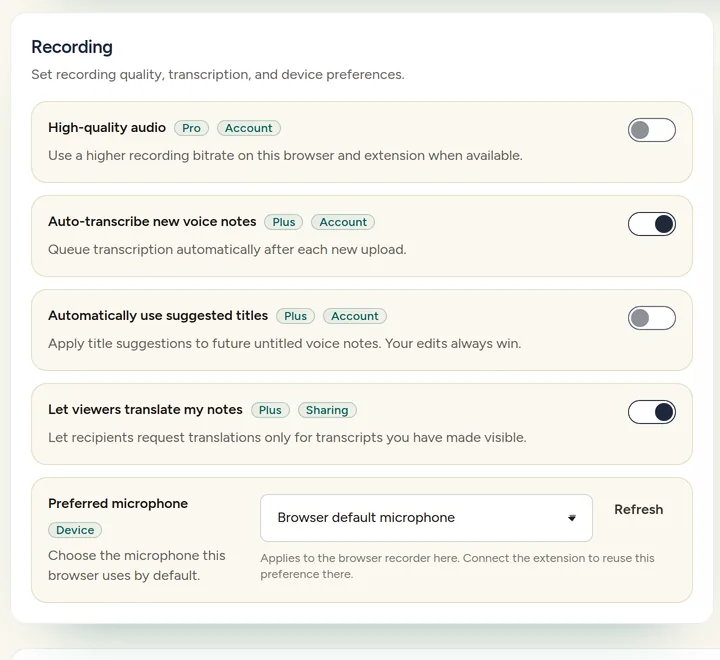Click 'Let recipients request translations' description
The image size is (720, 660).
pos(287,437)
